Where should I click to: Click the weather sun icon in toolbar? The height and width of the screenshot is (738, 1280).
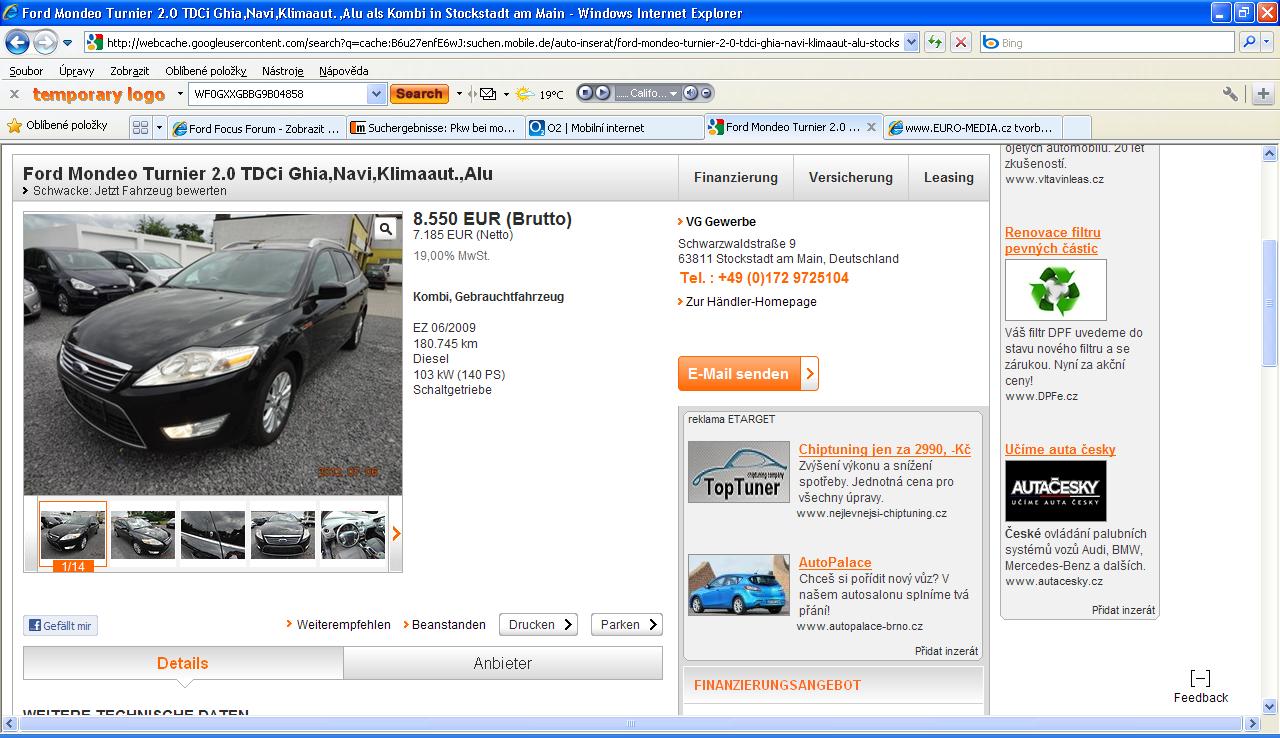click(525, 94)
